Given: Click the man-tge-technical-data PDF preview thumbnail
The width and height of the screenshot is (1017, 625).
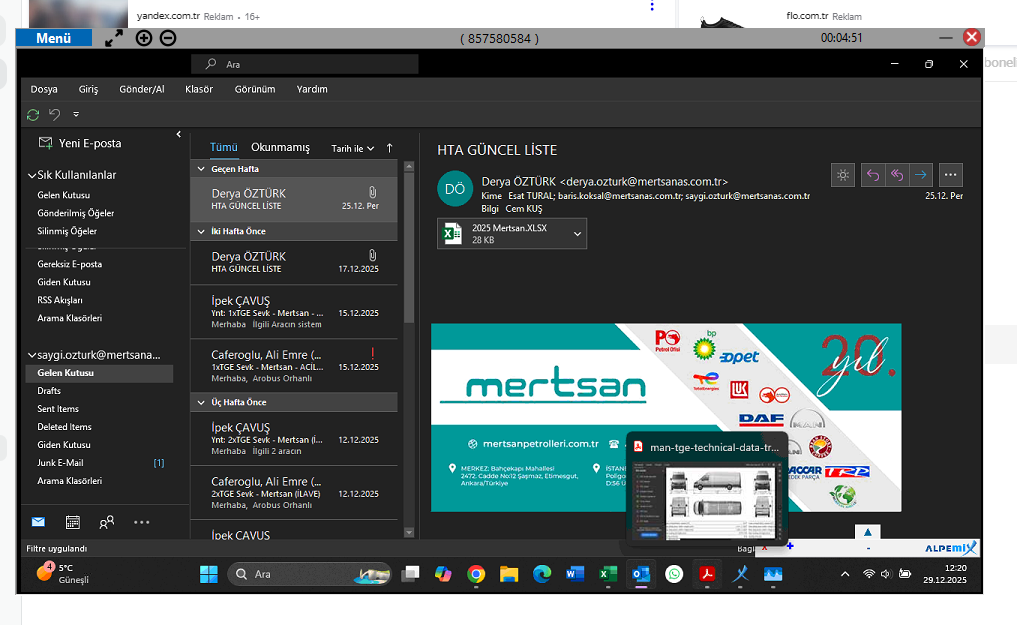Looking at the screenshot, I should pyautogui.click(x=707, y=500).
